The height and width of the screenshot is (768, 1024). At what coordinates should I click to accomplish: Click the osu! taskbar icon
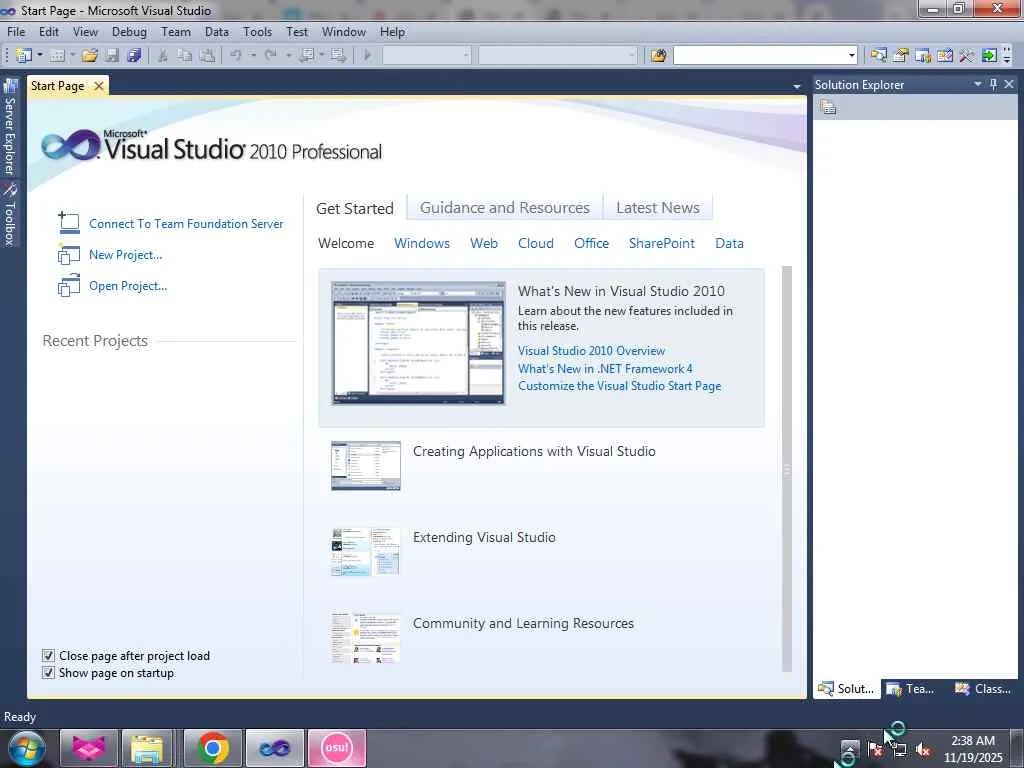(337, 748)
